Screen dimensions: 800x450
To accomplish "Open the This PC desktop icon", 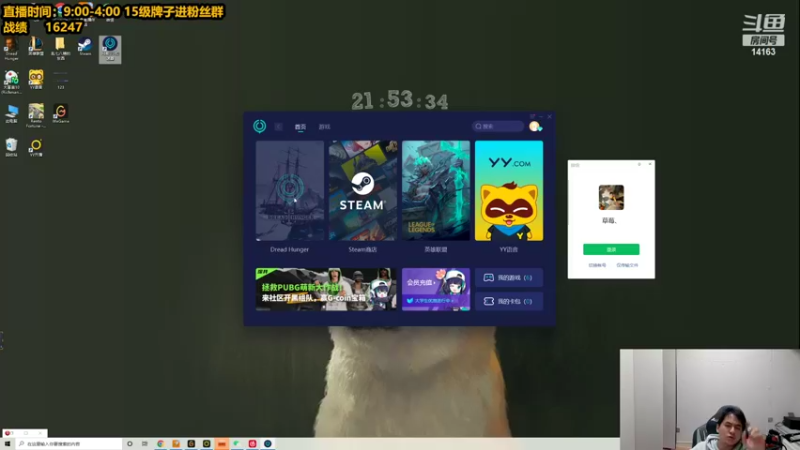I will pyautogui.click(x=11, y=114).
